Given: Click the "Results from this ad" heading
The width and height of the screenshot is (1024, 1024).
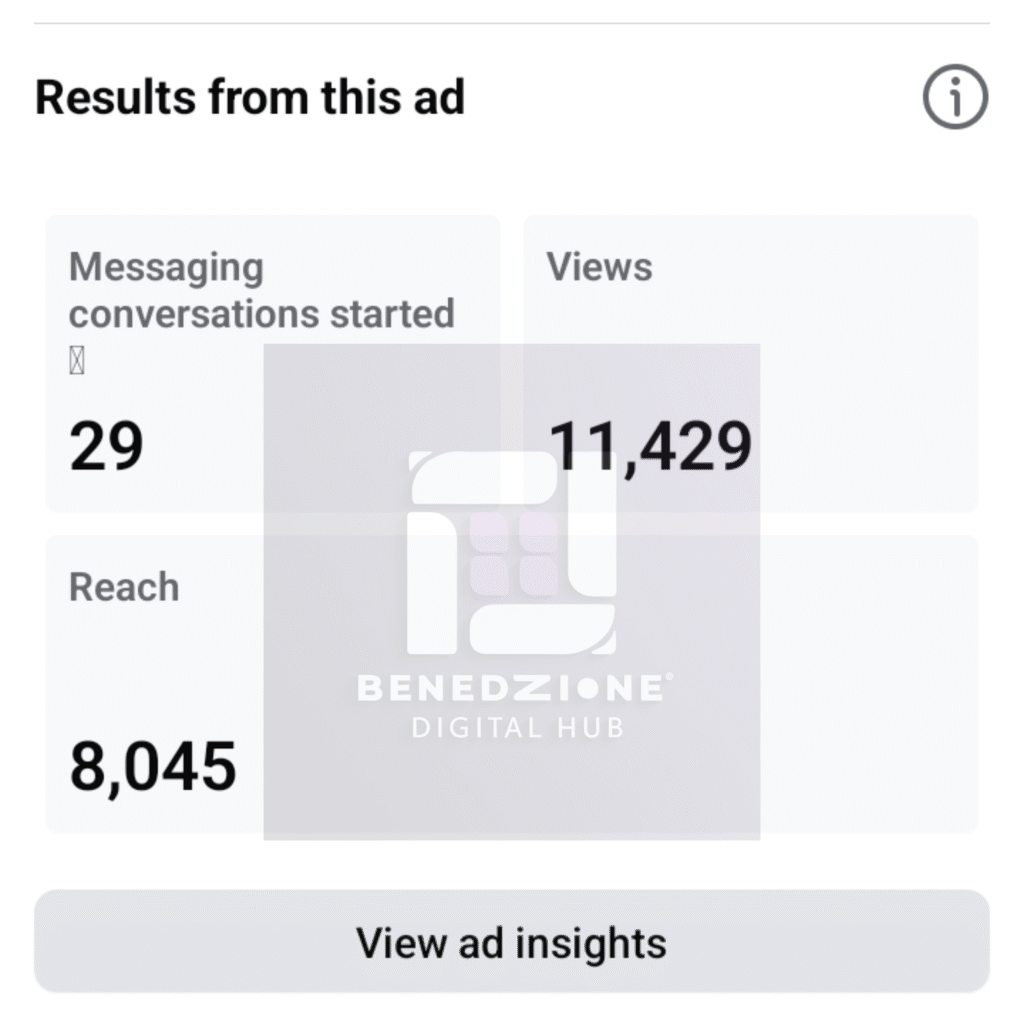Looking at the screenshot, I should 250,98.
